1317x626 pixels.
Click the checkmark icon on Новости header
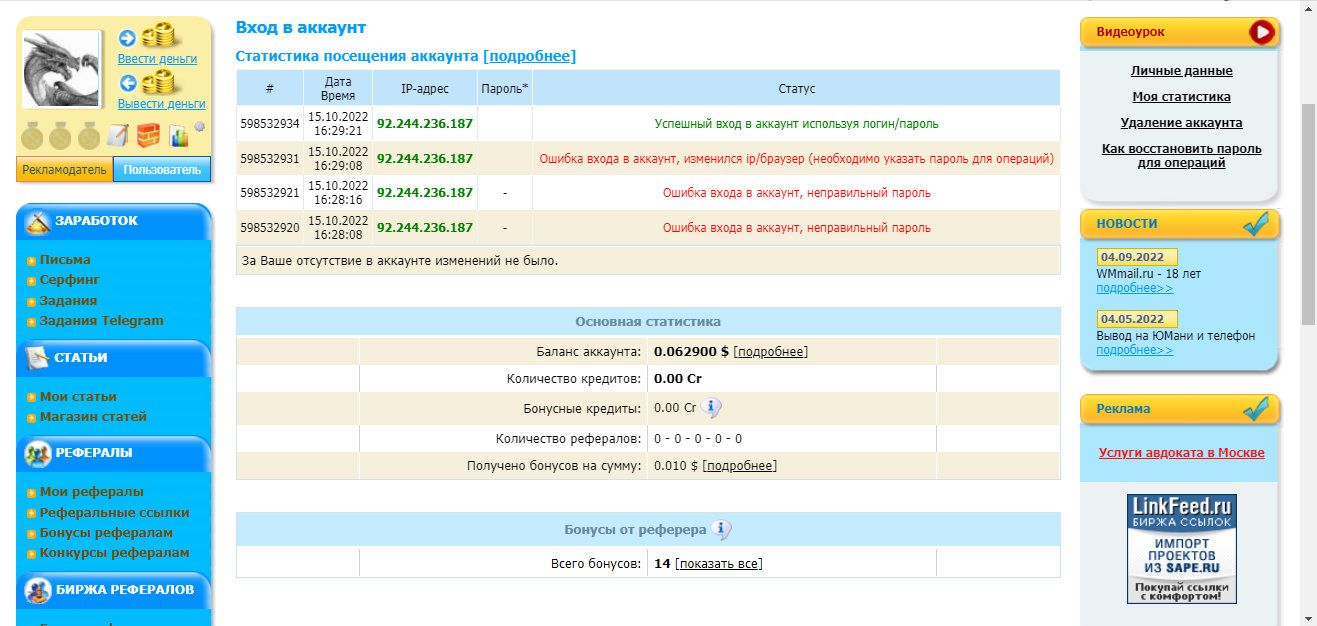click(1256, 224)
